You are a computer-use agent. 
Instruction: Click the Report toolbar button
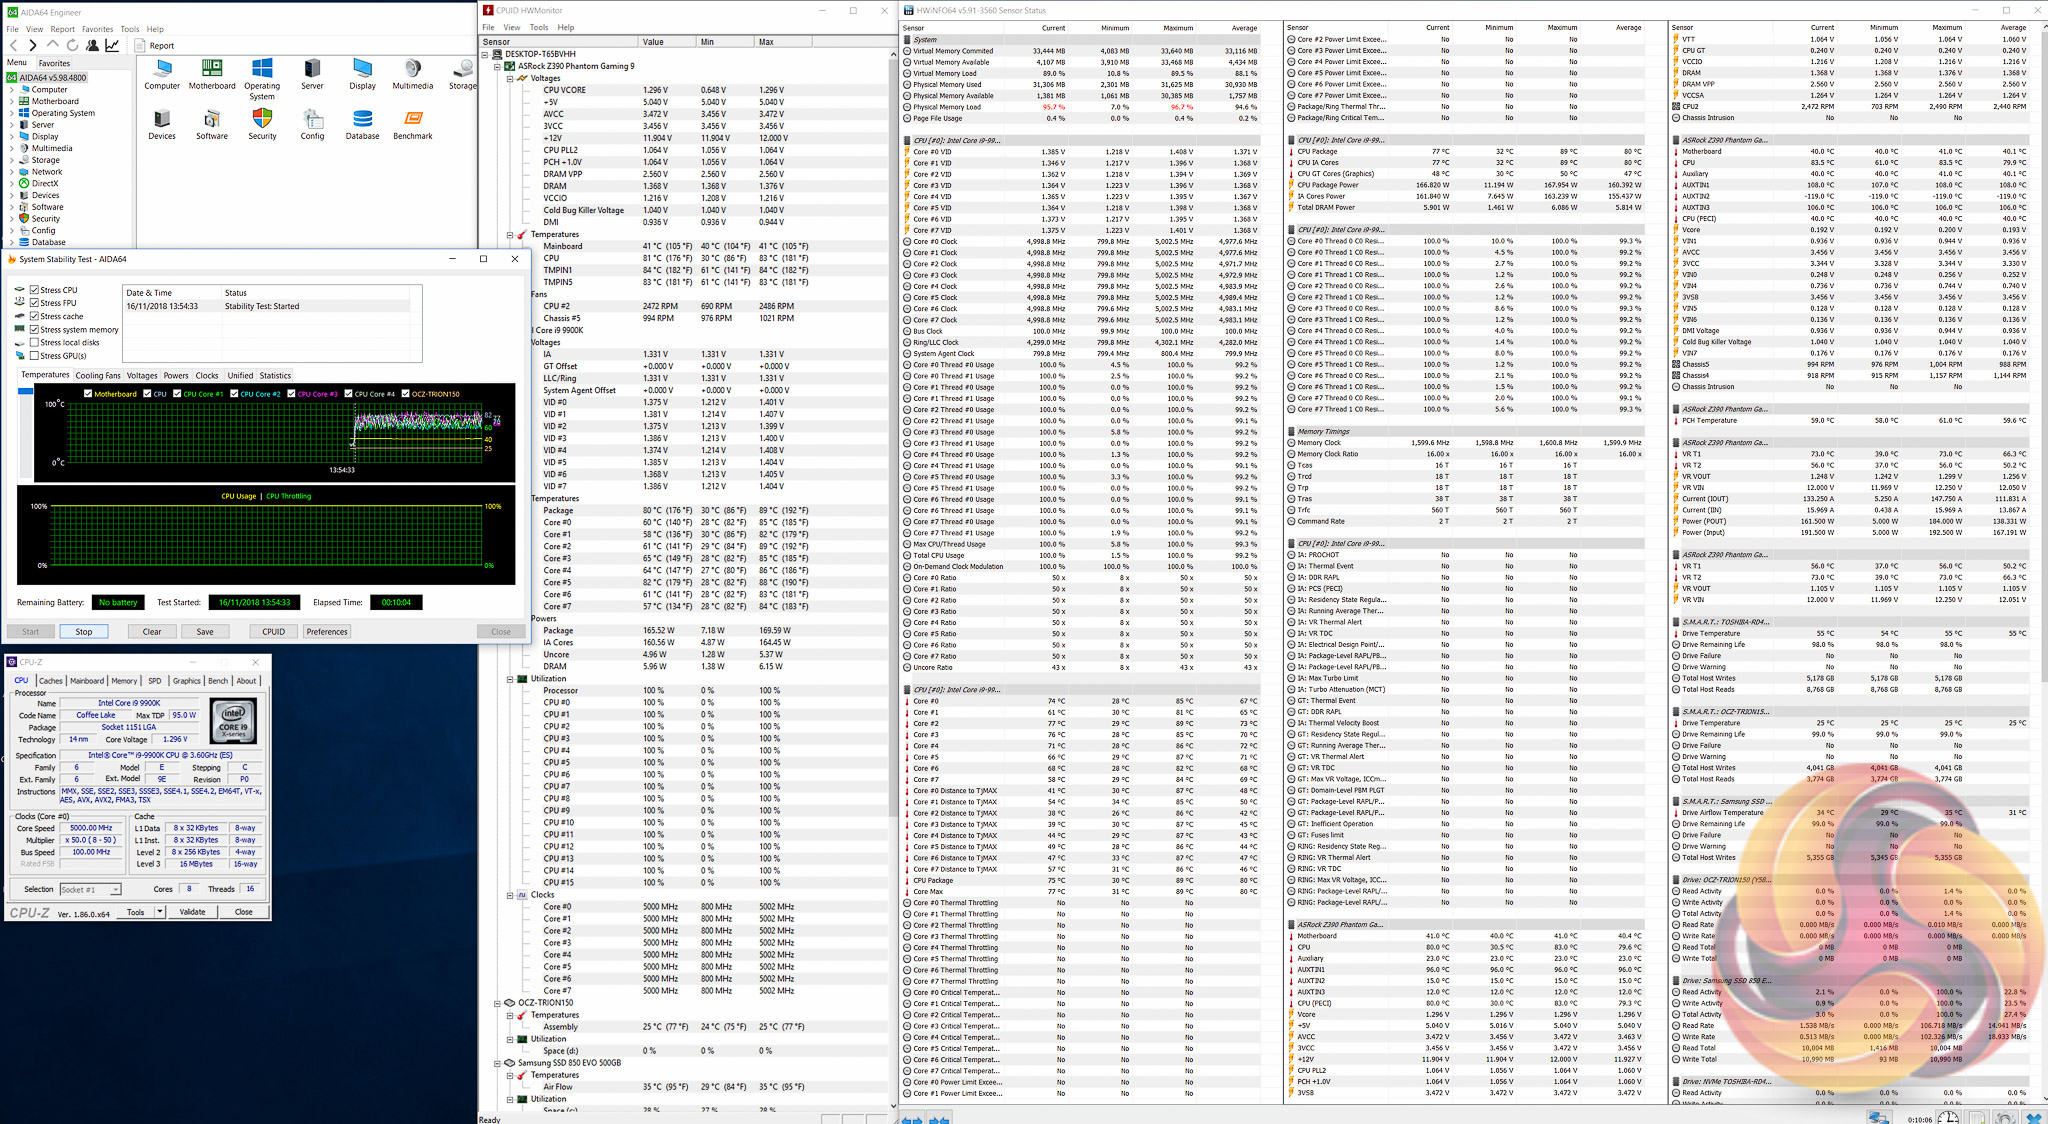(155, 45)
